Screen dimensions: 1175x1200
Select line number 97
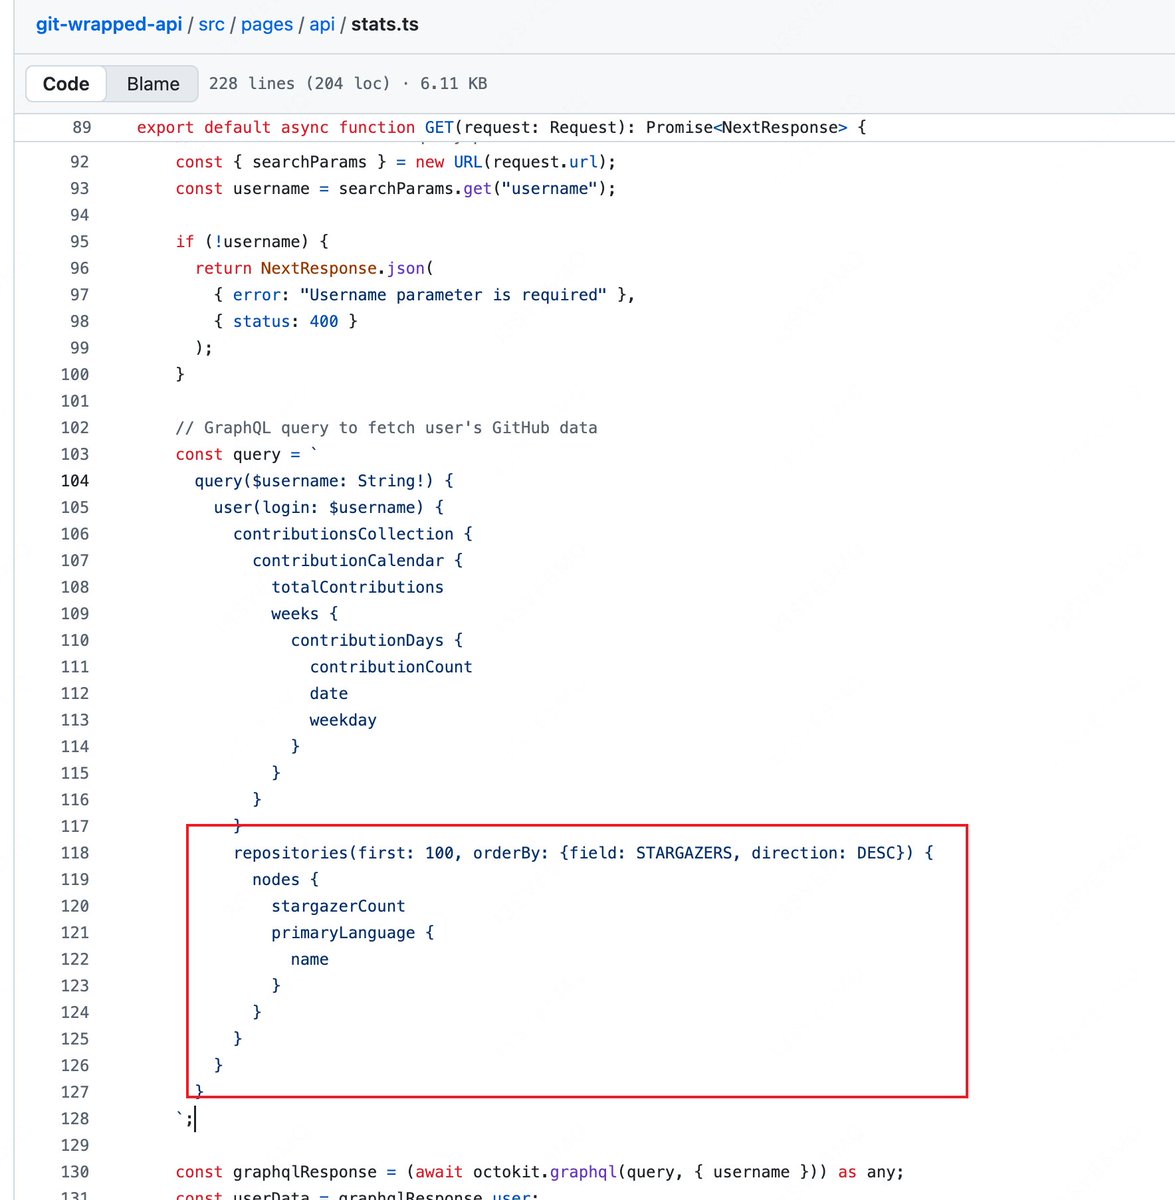[x=79, y=294]
